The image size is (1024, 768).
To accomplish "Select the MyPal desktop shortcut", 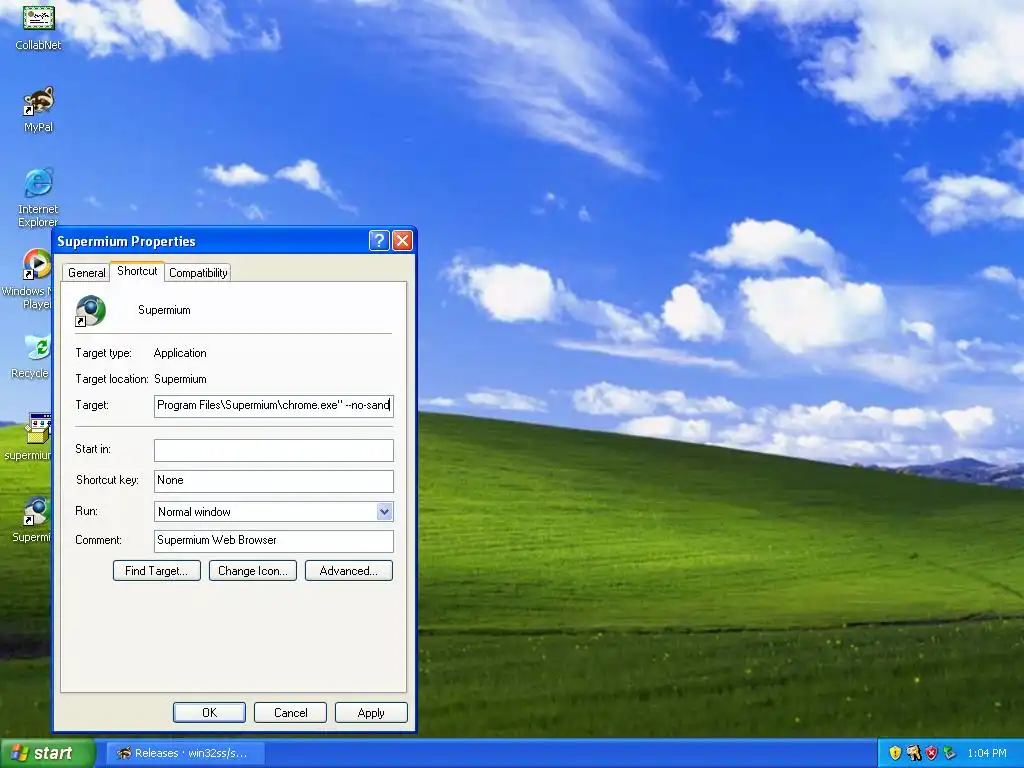I will pos(39,108).
